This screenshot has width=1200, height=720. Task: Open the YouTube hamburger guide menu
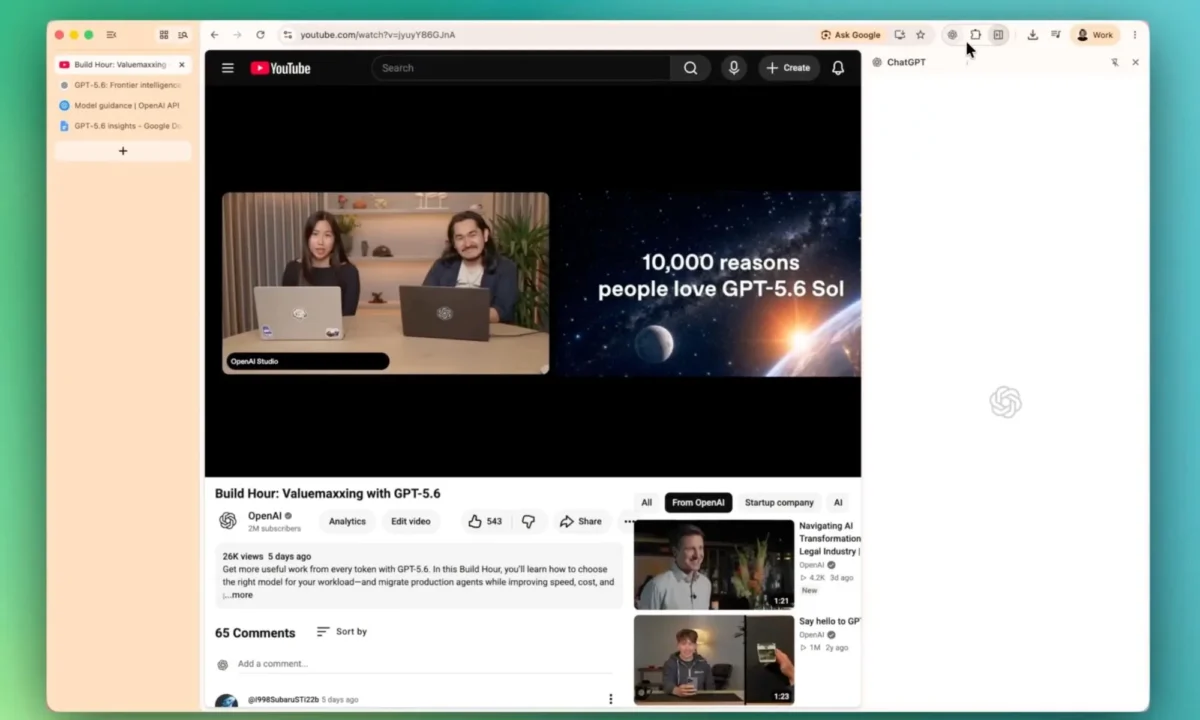(x=228, y=68)
